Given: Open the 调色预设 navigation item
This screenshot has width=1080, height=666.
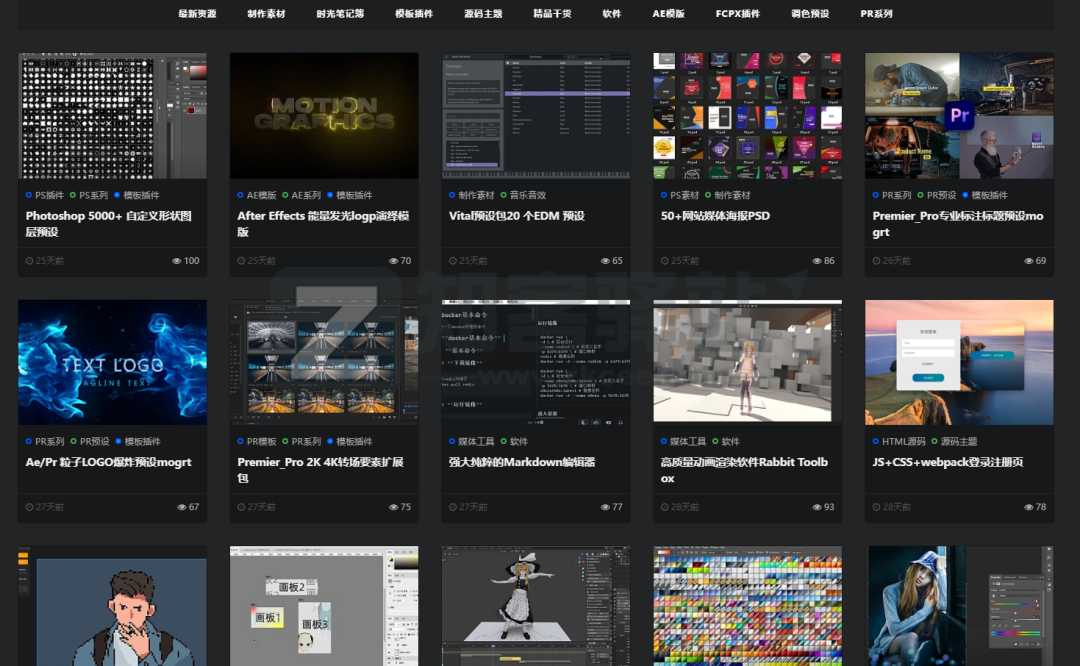Looking at the screenshot, I should tap(810, 14).
